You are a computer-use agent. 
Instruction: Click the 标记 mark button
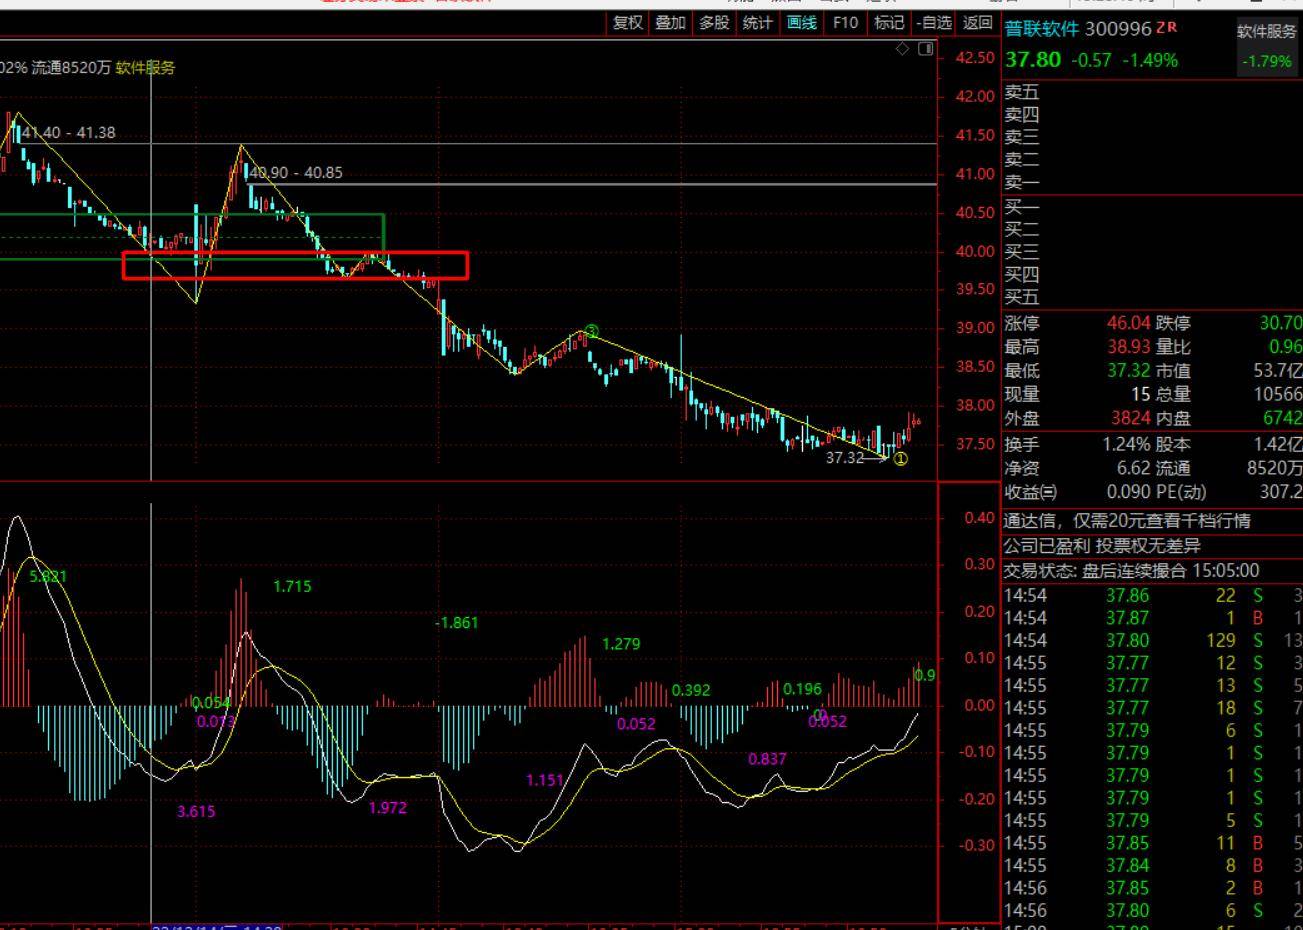point(888,23)
